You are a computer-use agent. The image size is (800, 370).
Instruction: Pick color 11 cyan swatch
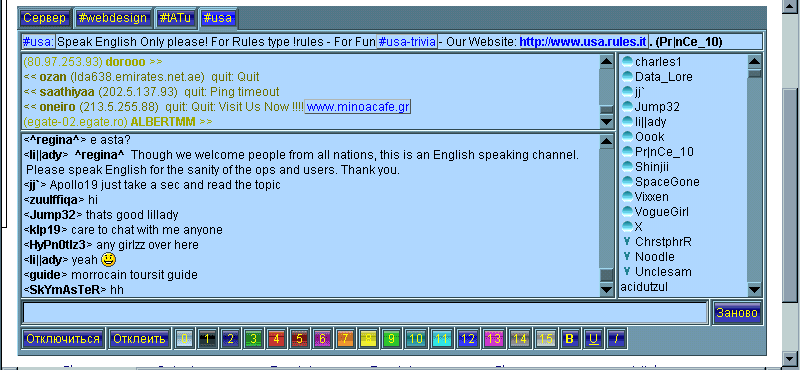[x=442, y=339]
